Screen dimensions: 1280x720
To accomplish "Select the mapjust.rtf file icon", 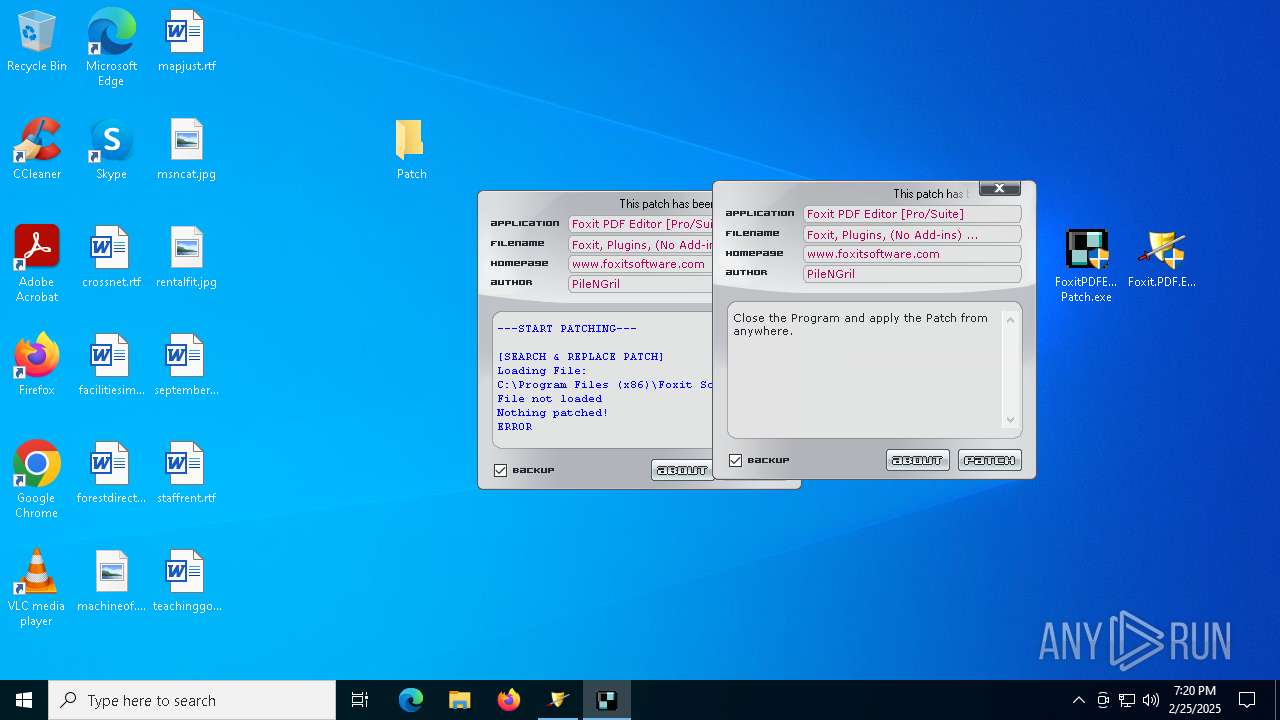I will (186, 42).
